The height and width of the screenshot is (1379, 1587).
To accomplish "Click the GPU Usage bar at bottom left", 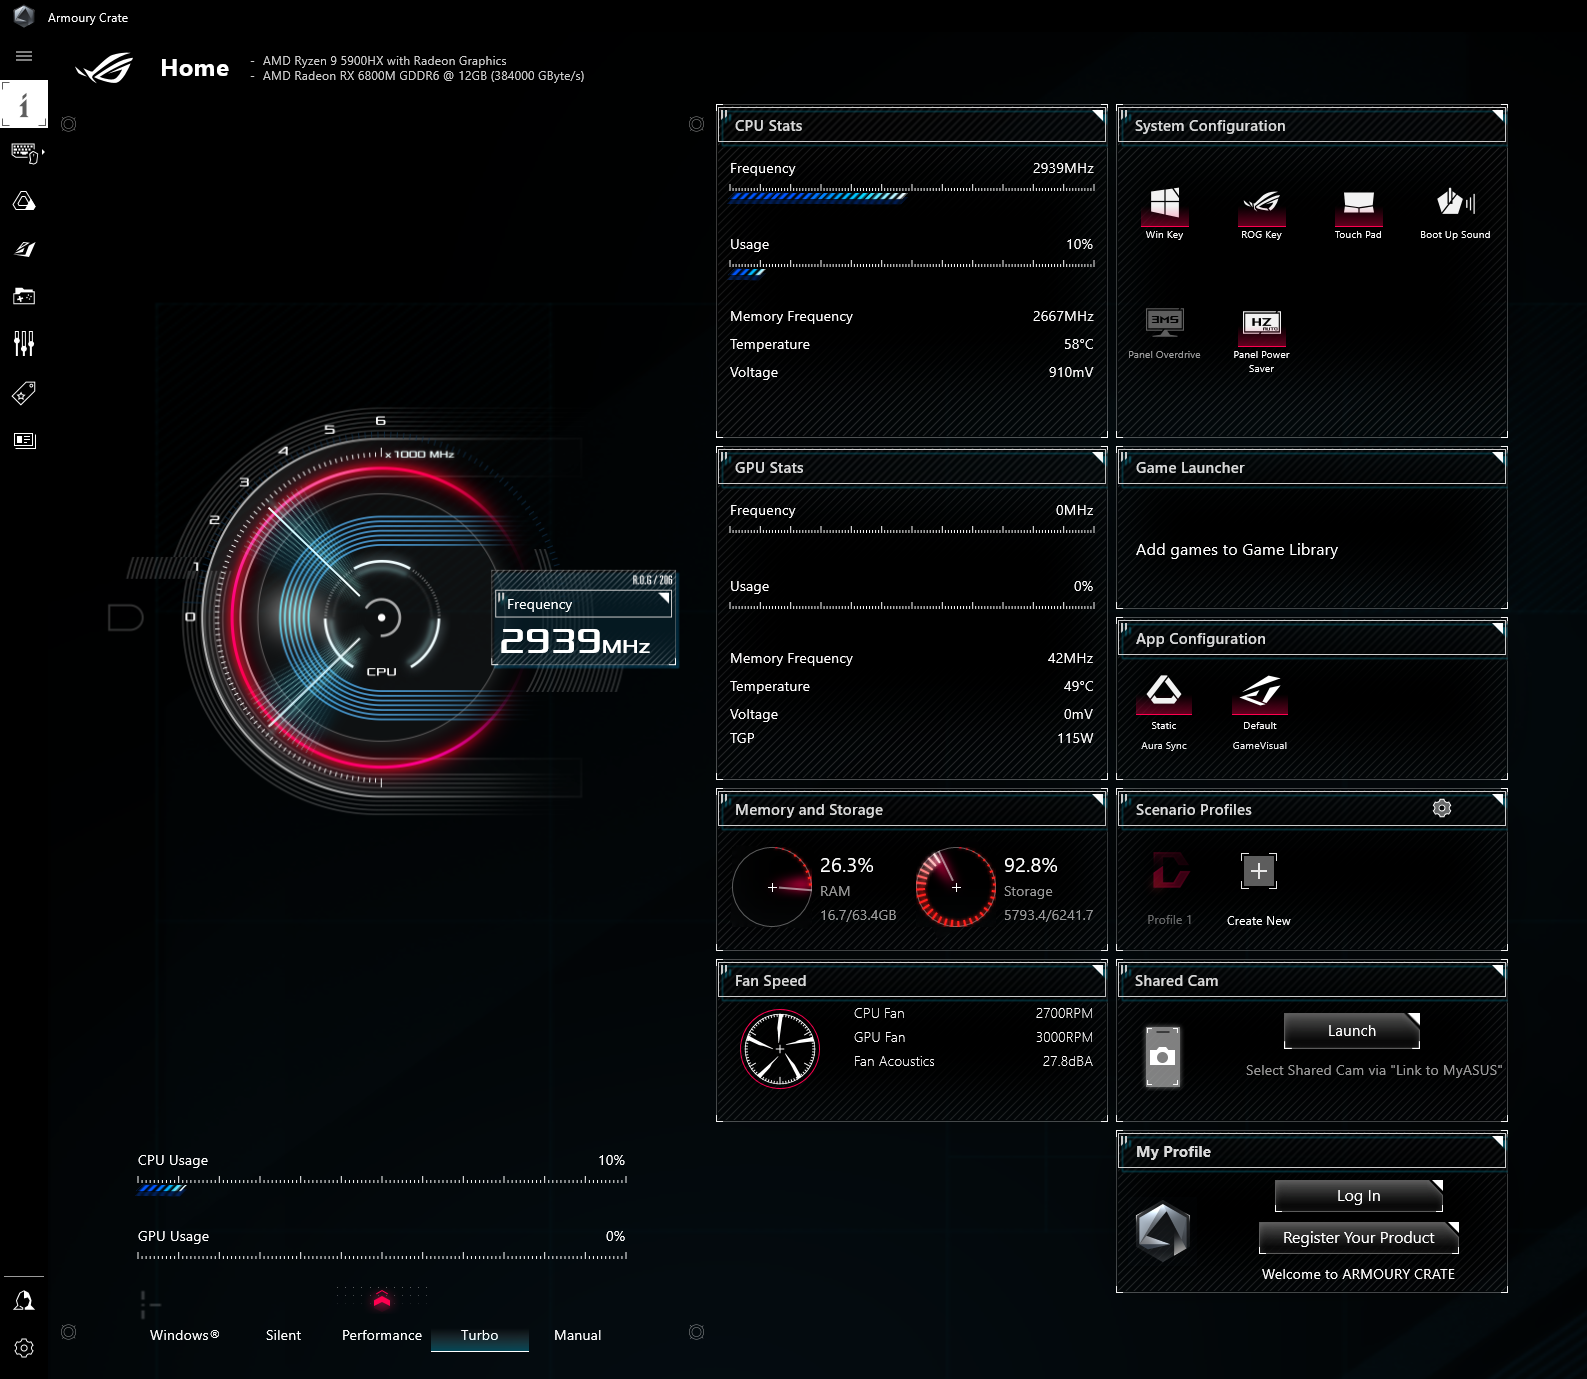I will [x=382, y=1255].
